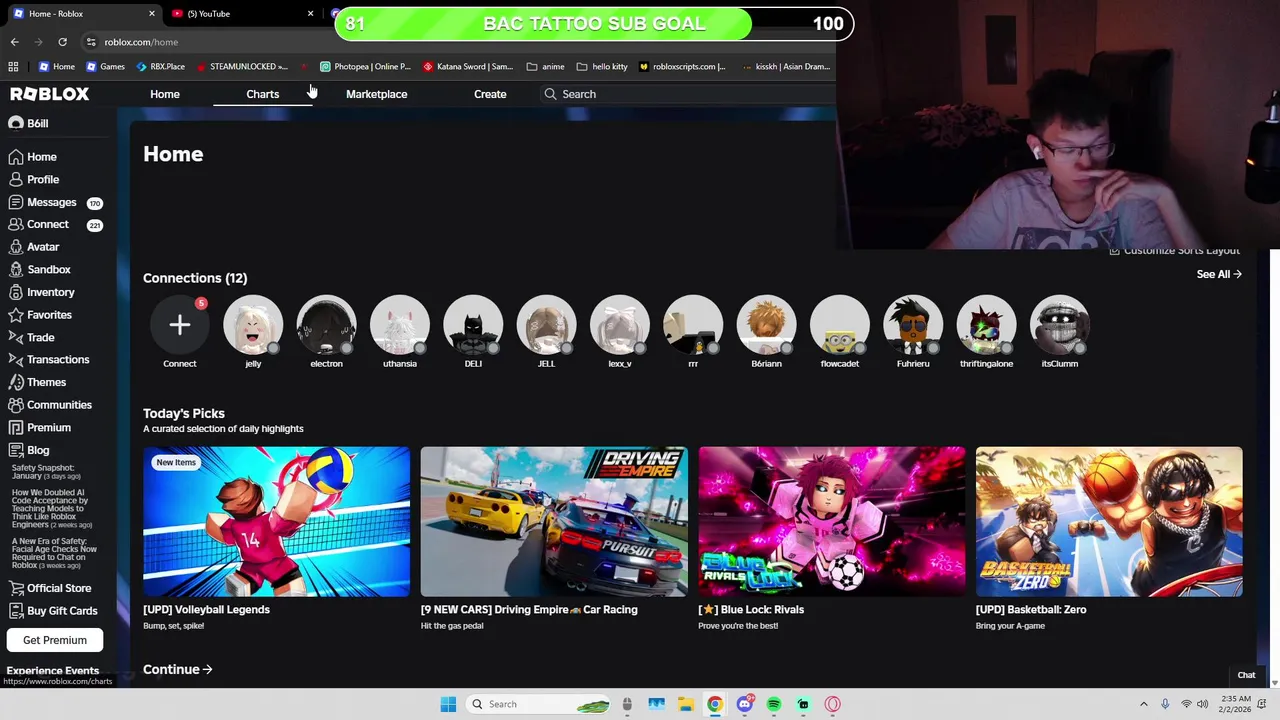Image resolution: width=1280 pixels, height=720 pixels.
Task: Open DELI's Batman avatar in Connections
Action: 473,325
